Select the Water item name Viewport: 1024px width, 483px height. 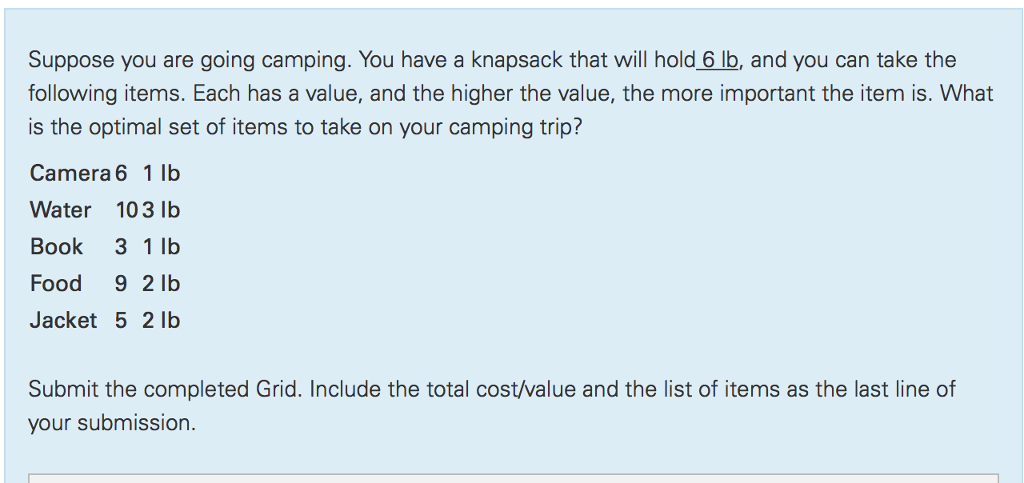pyautogui.click(x=60, y=210)
